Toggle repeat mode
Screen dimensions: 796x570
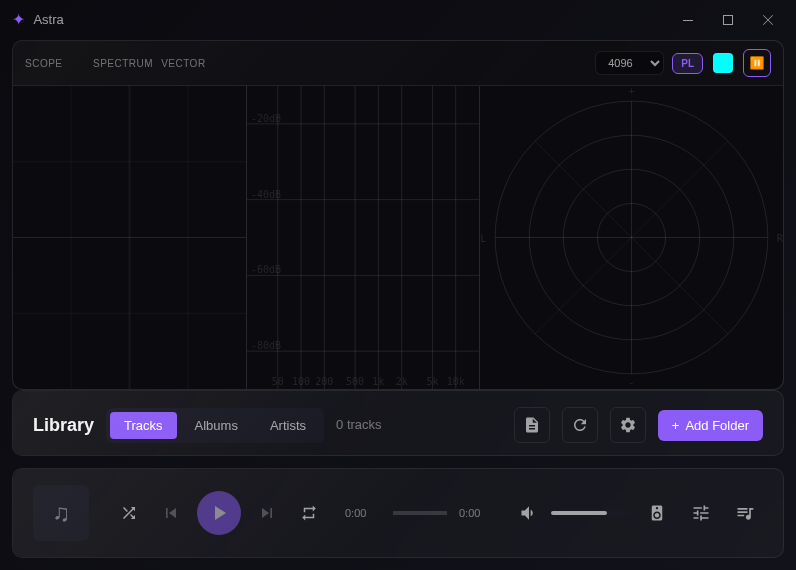click(x=309, y=513)
